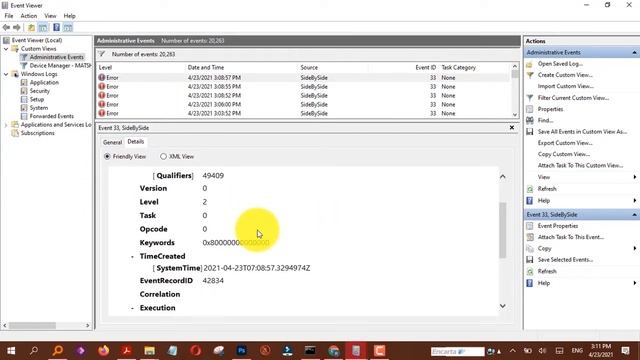Close the Event 33 preview pane
Screen dimensions: 640x360
pyautogui.click(x=512, y=128)
